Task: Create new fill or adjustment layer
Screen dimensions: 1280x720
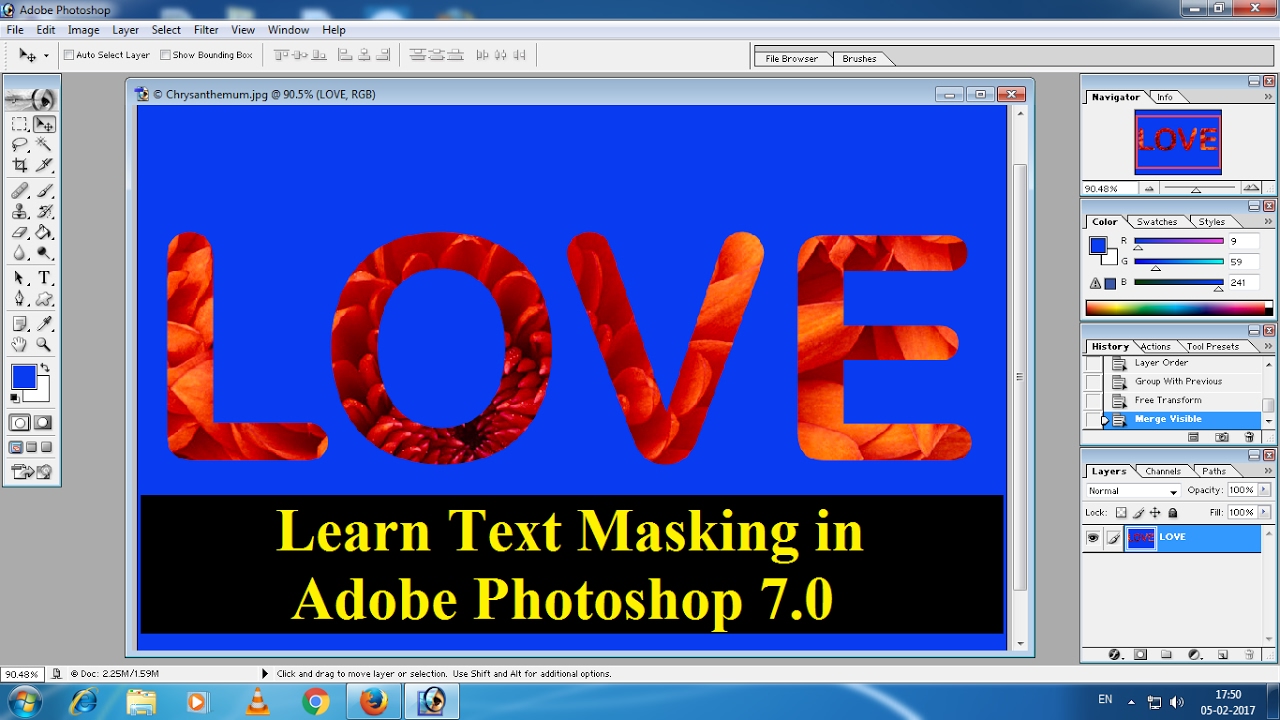Action: coord(1193,655)
